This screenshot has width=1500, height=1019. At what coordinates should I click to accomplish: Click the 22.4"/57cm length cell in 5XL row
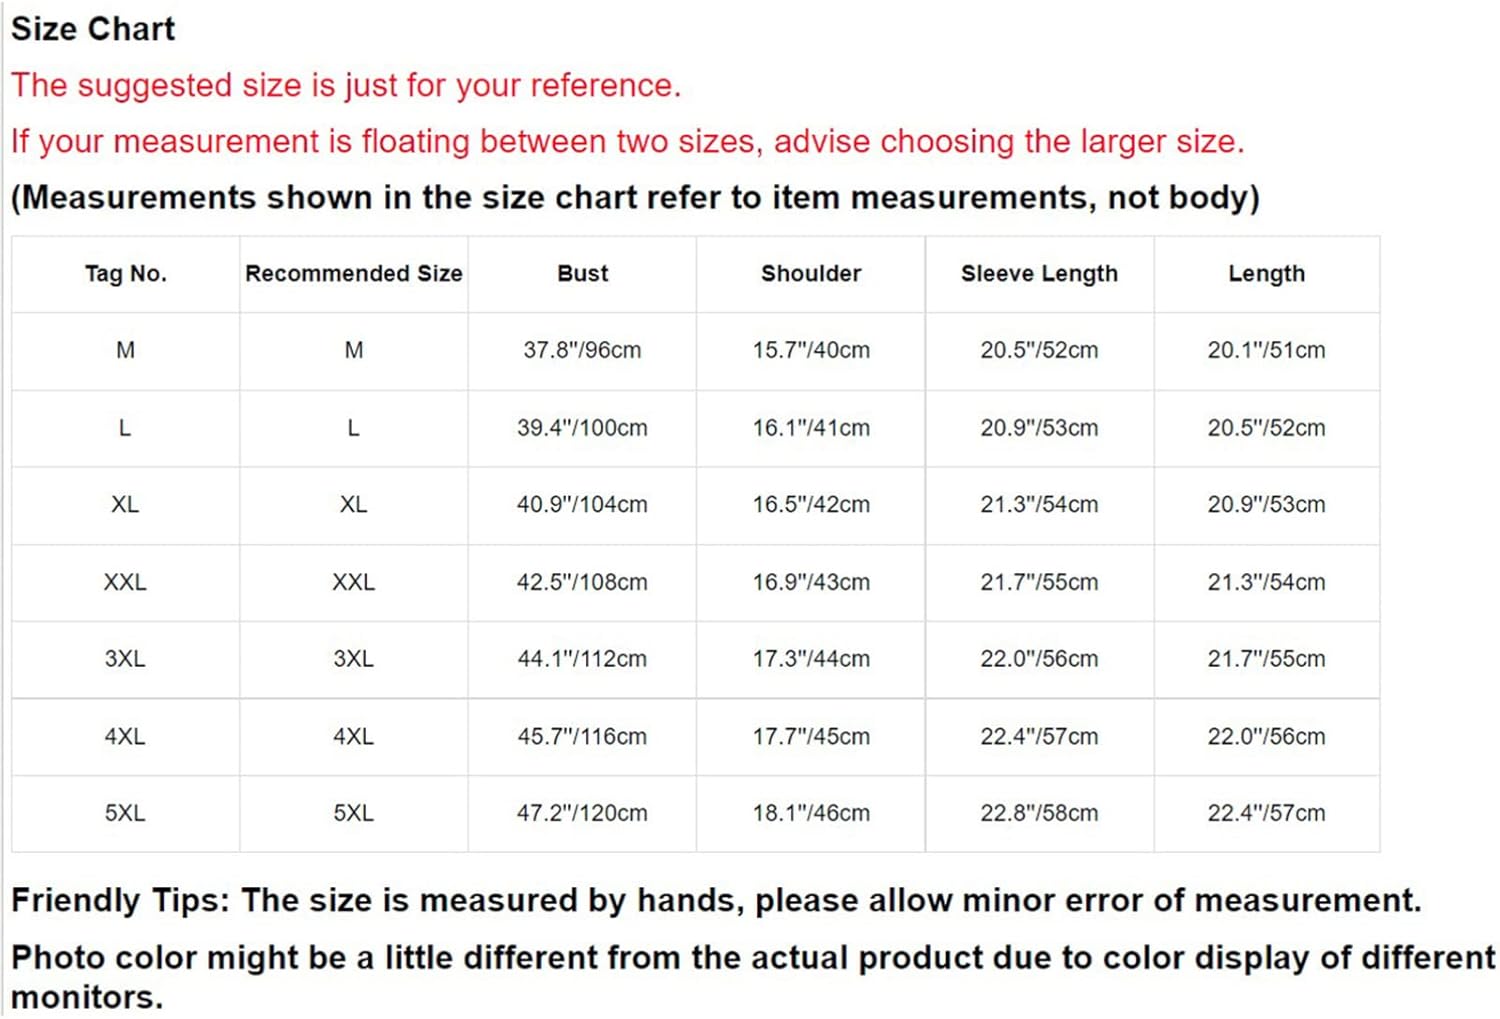tap(1267, 814)
